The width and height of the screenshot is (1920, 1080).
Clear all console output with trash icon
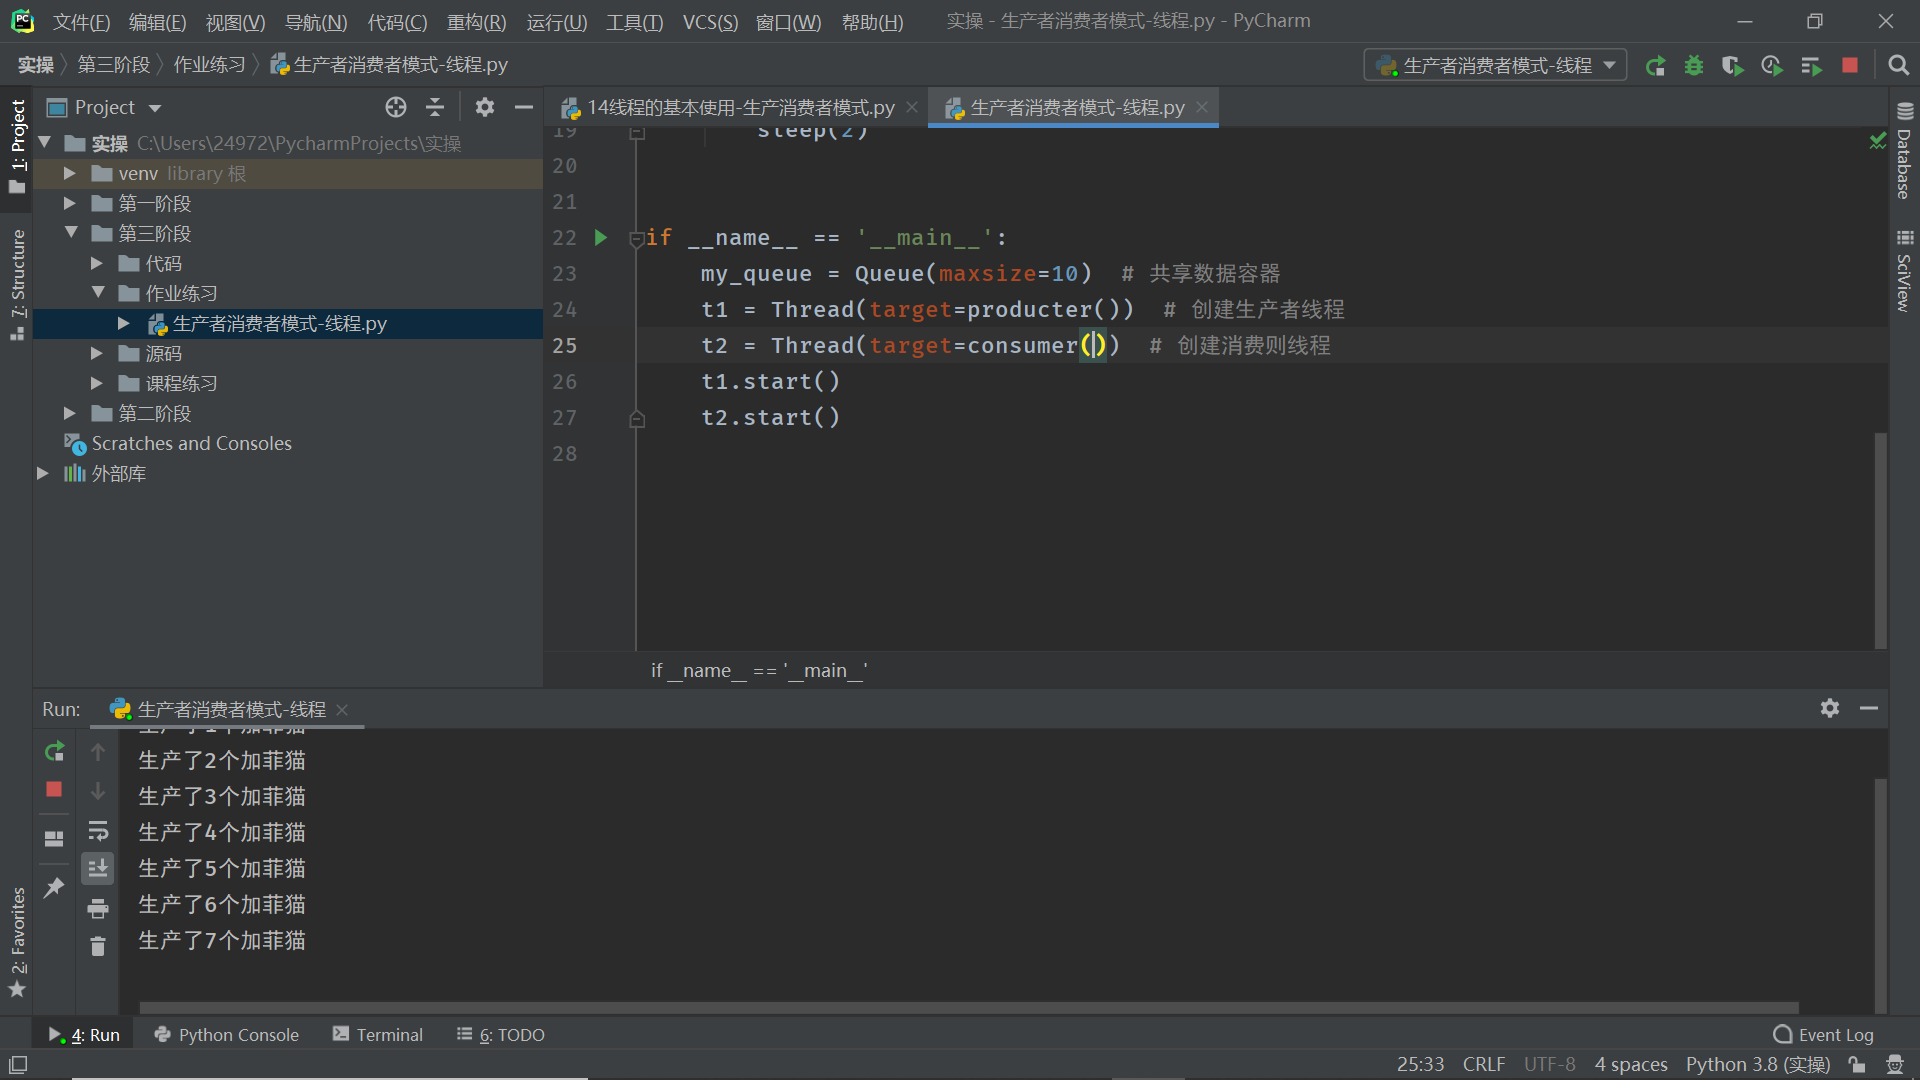pos(98,946)
